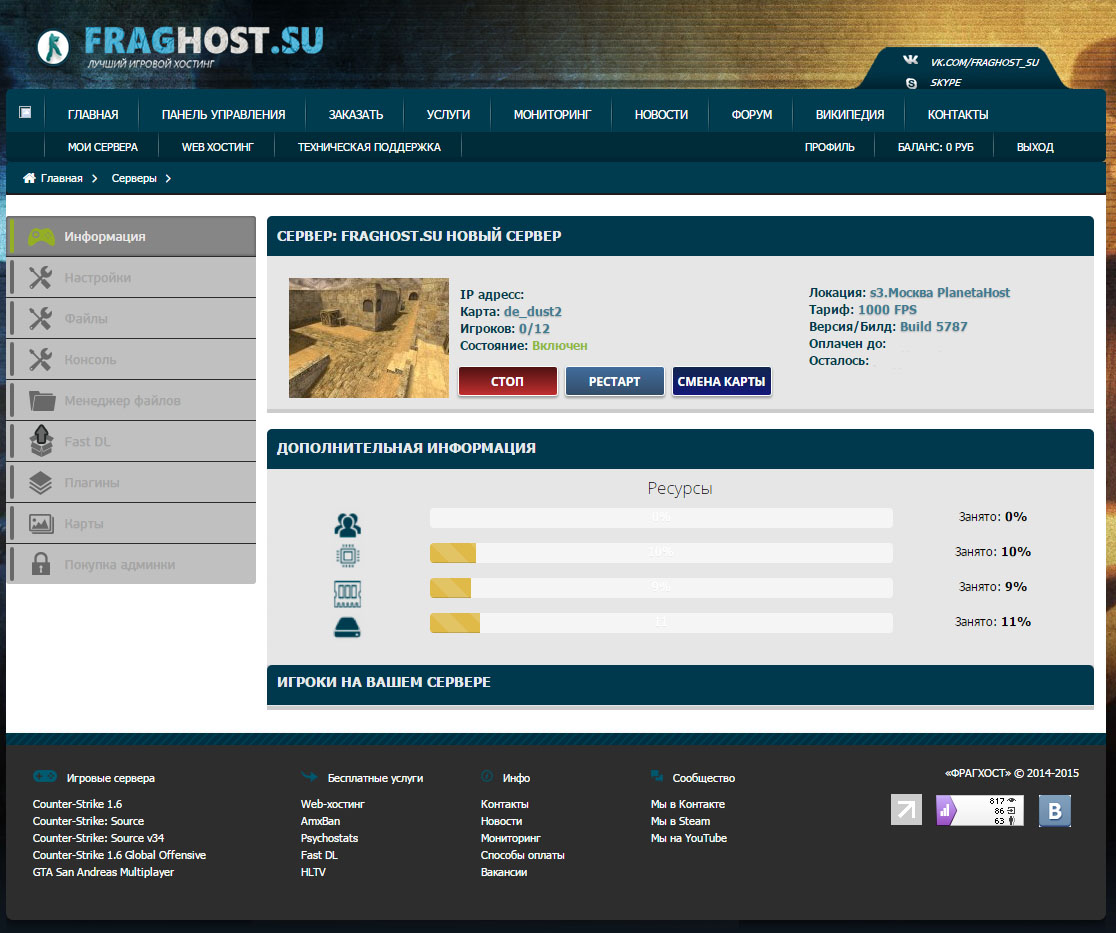Click the Fast DL upload box icon
1116x933 pixels.
pos(41,441)
